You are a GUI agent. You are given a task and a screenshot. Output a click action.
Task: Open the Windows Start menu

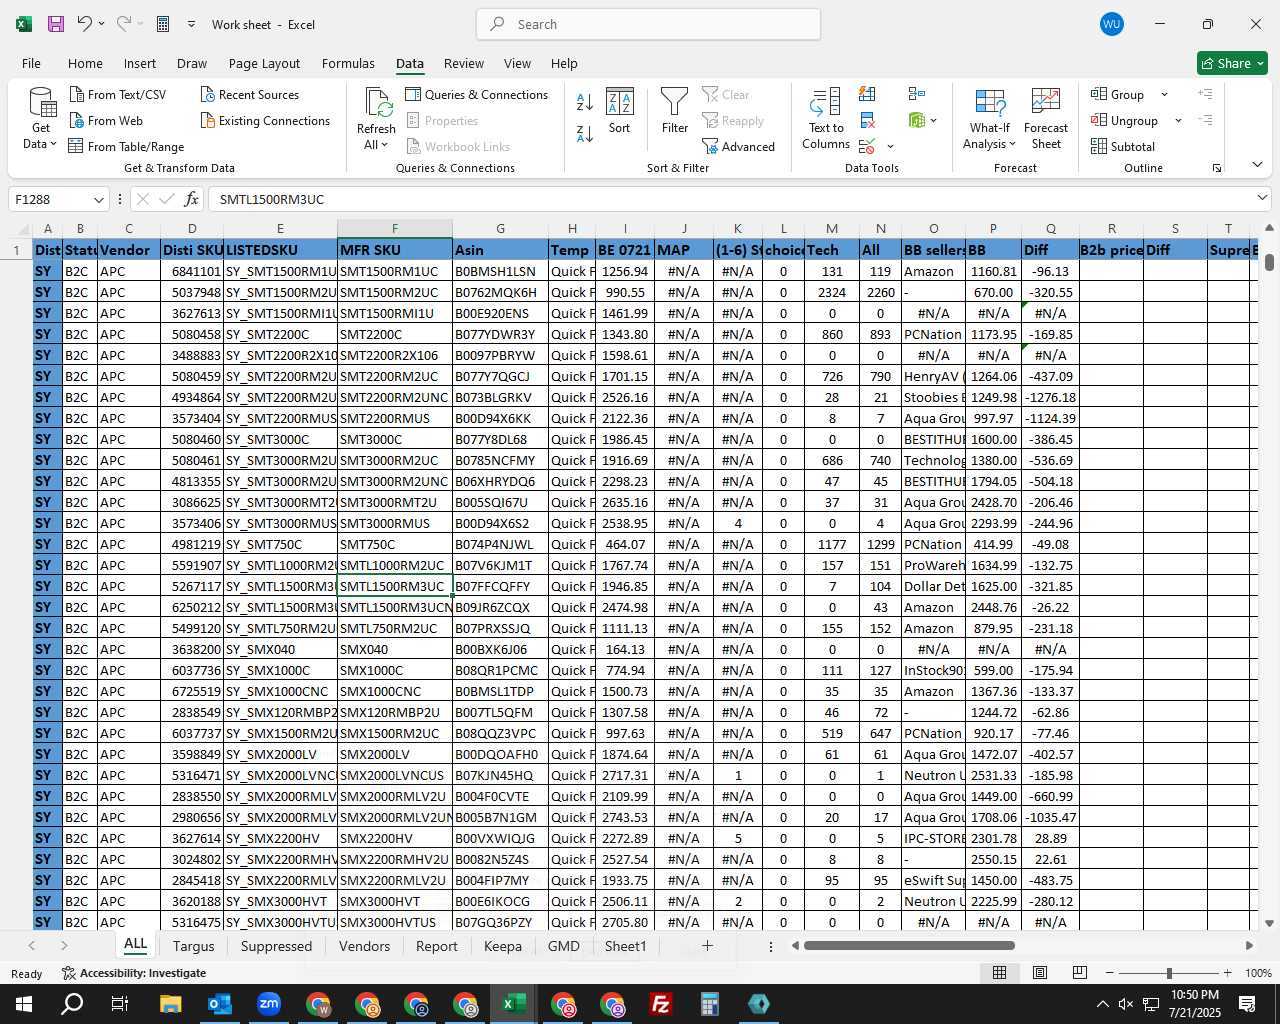[24, 1004]
